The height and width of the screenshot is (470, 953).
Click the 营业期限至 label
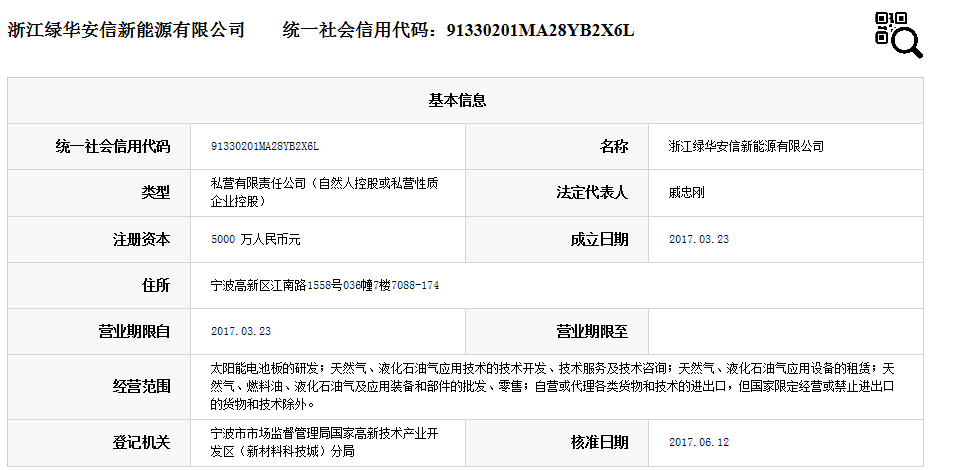tap(592, 331)
